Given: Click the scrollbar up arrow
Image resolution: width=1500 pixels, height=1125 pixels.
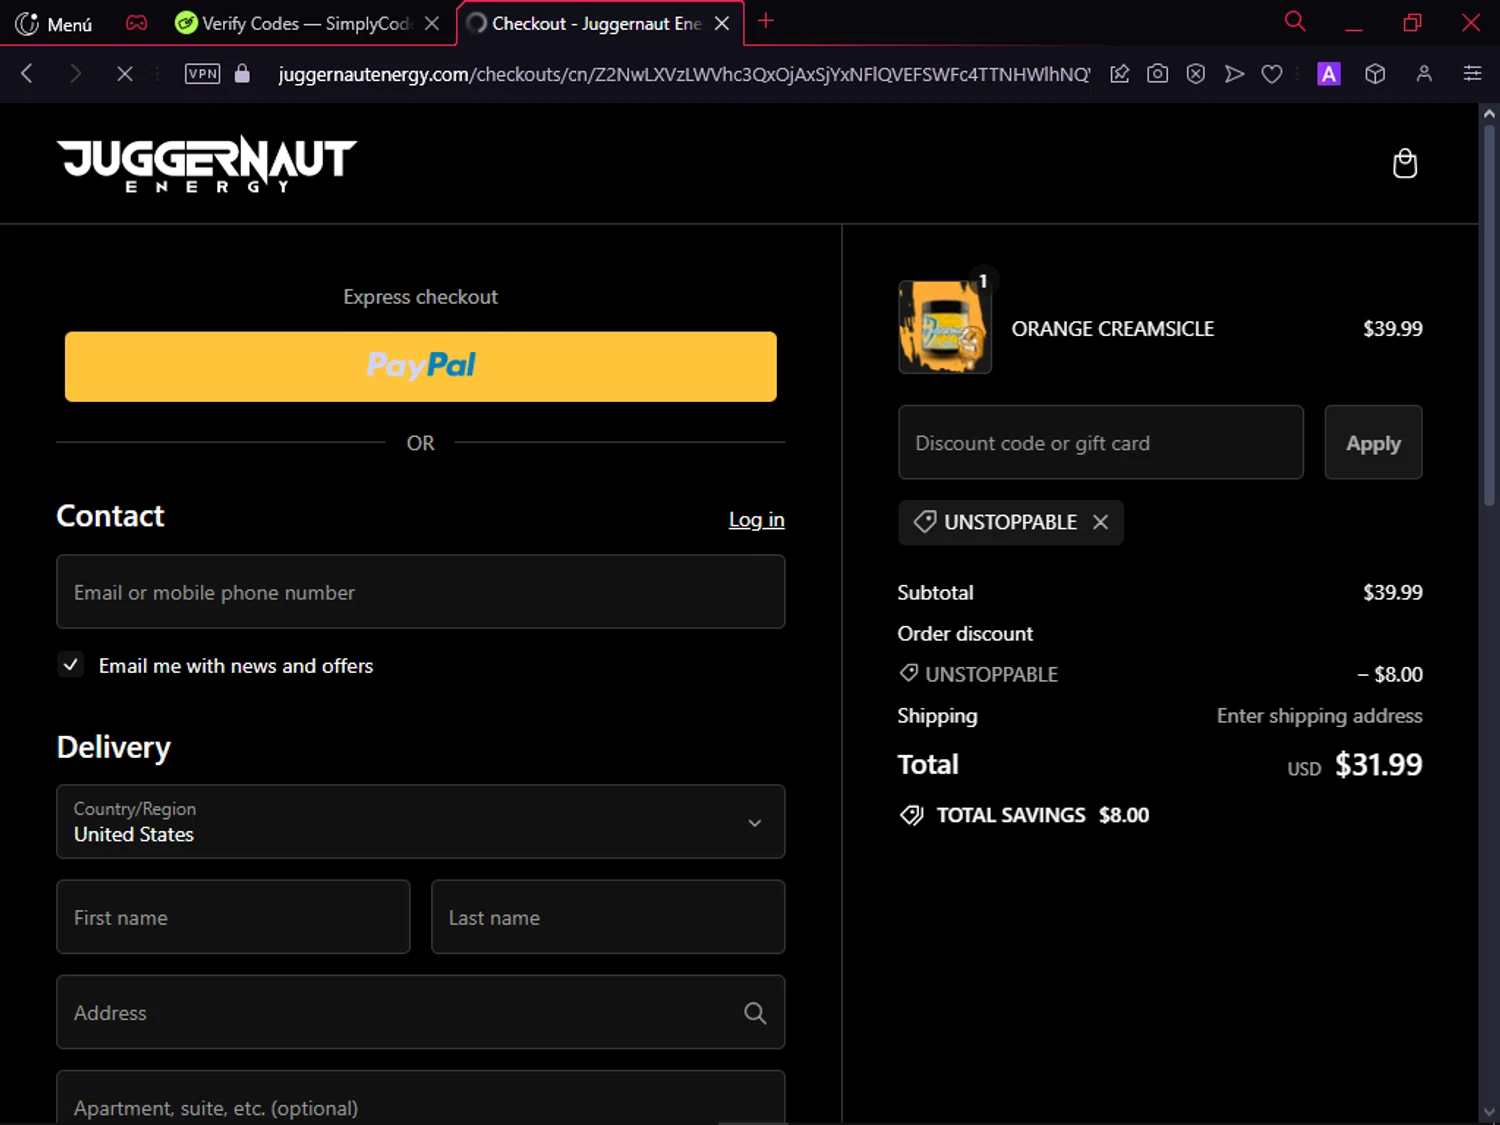Looking at the screenshot, I should pyautogui.click(x=1489, y=113).
